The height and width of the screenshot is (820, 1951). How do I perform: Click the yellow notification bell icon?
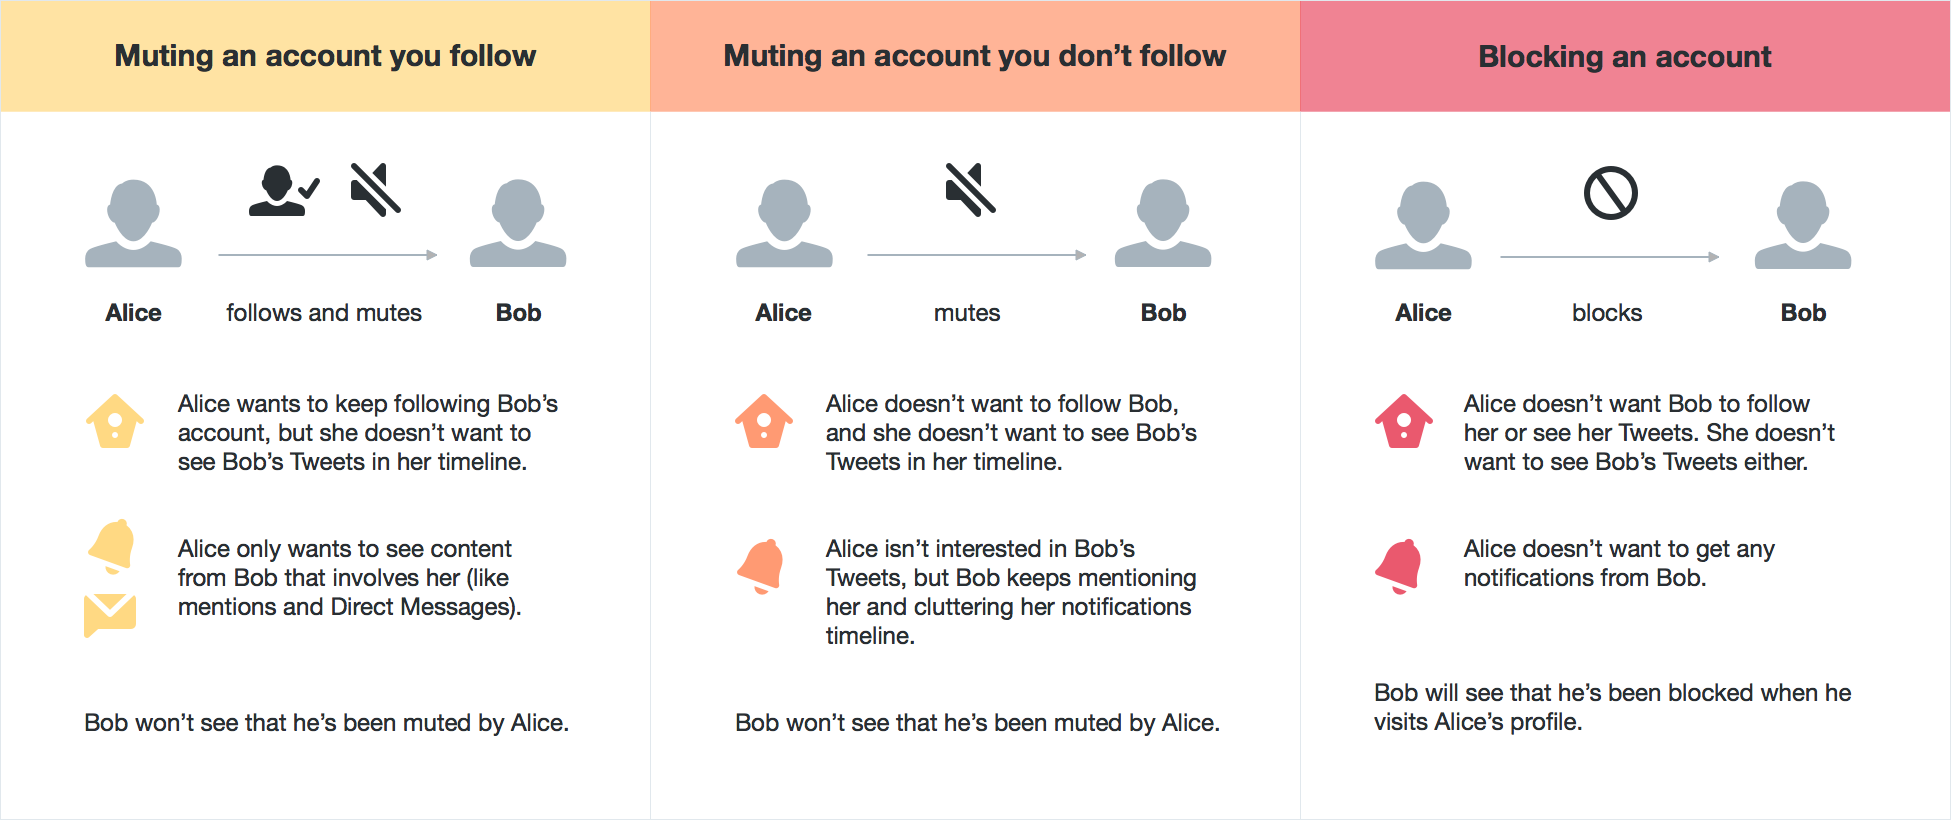pos(112,546)
